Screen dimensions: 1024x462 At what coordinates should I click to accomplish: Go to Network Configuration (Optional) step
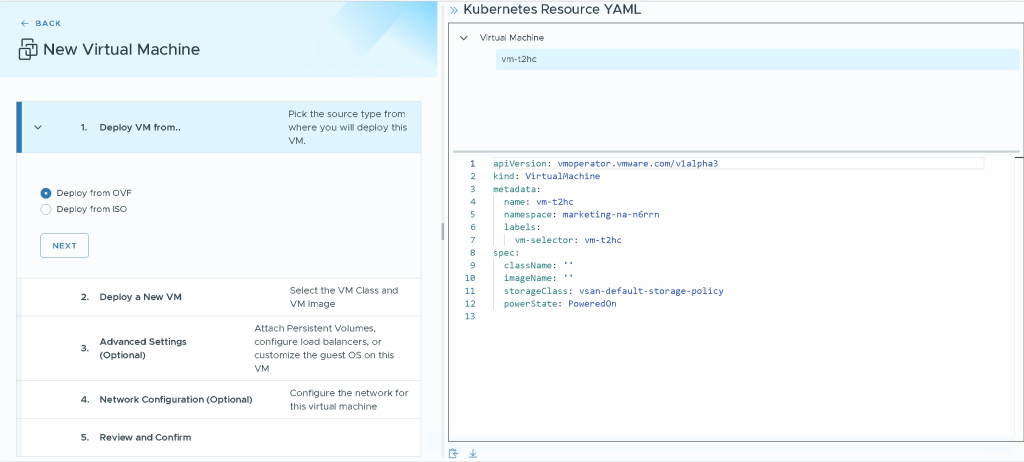click(x=175, y=400)
